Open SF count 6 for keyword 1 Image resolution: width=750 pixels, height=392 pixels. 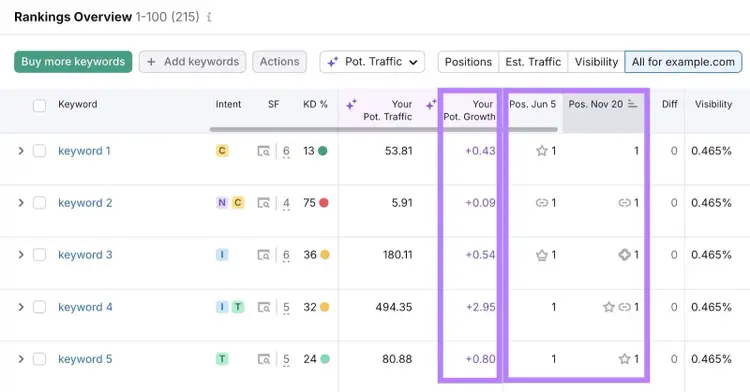[286, 152]
